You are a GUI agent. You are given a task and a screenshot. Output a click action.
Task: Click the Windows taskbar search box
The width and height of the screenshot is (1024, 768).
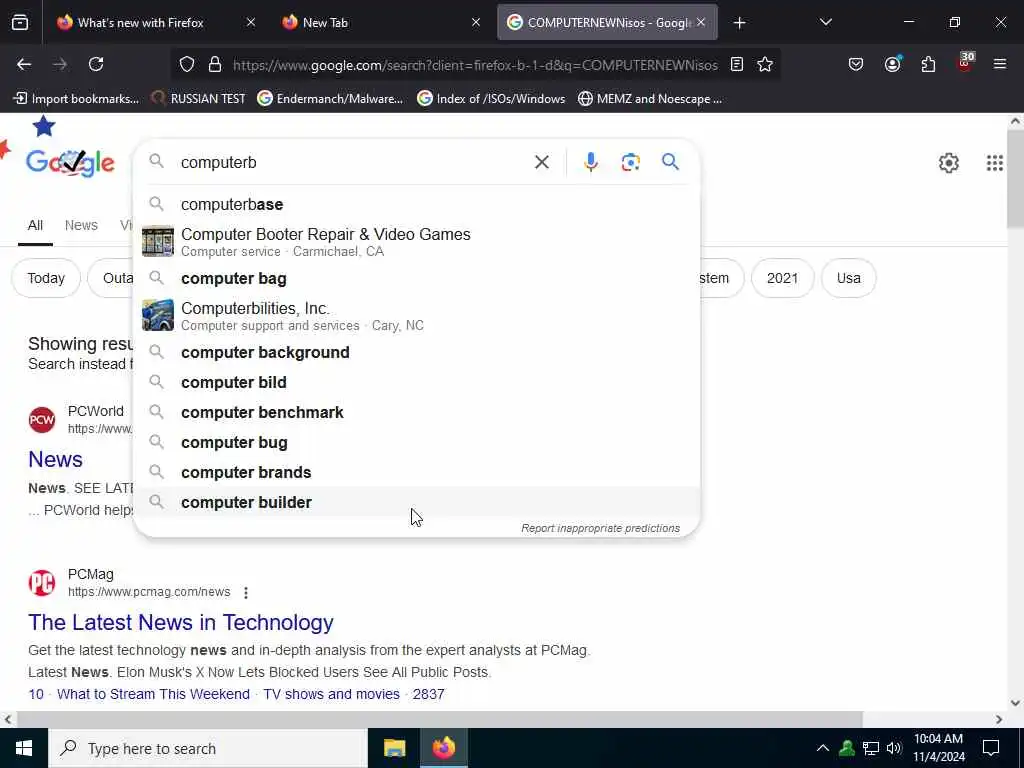click(x=208, y=748)
